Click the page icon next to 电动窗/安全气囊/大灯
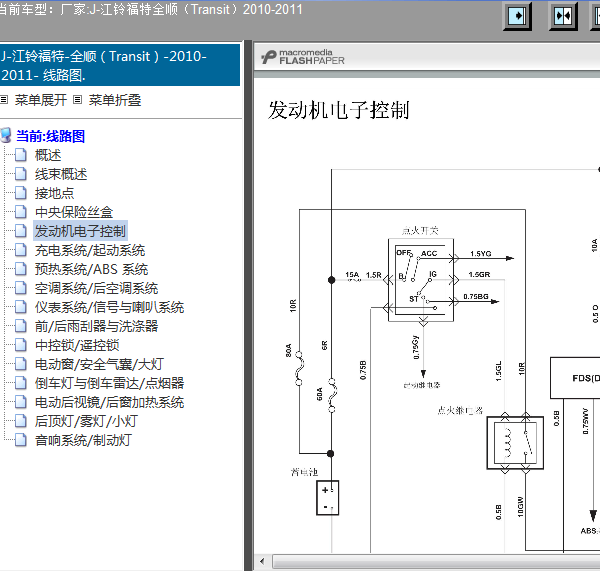 (21, 364)
